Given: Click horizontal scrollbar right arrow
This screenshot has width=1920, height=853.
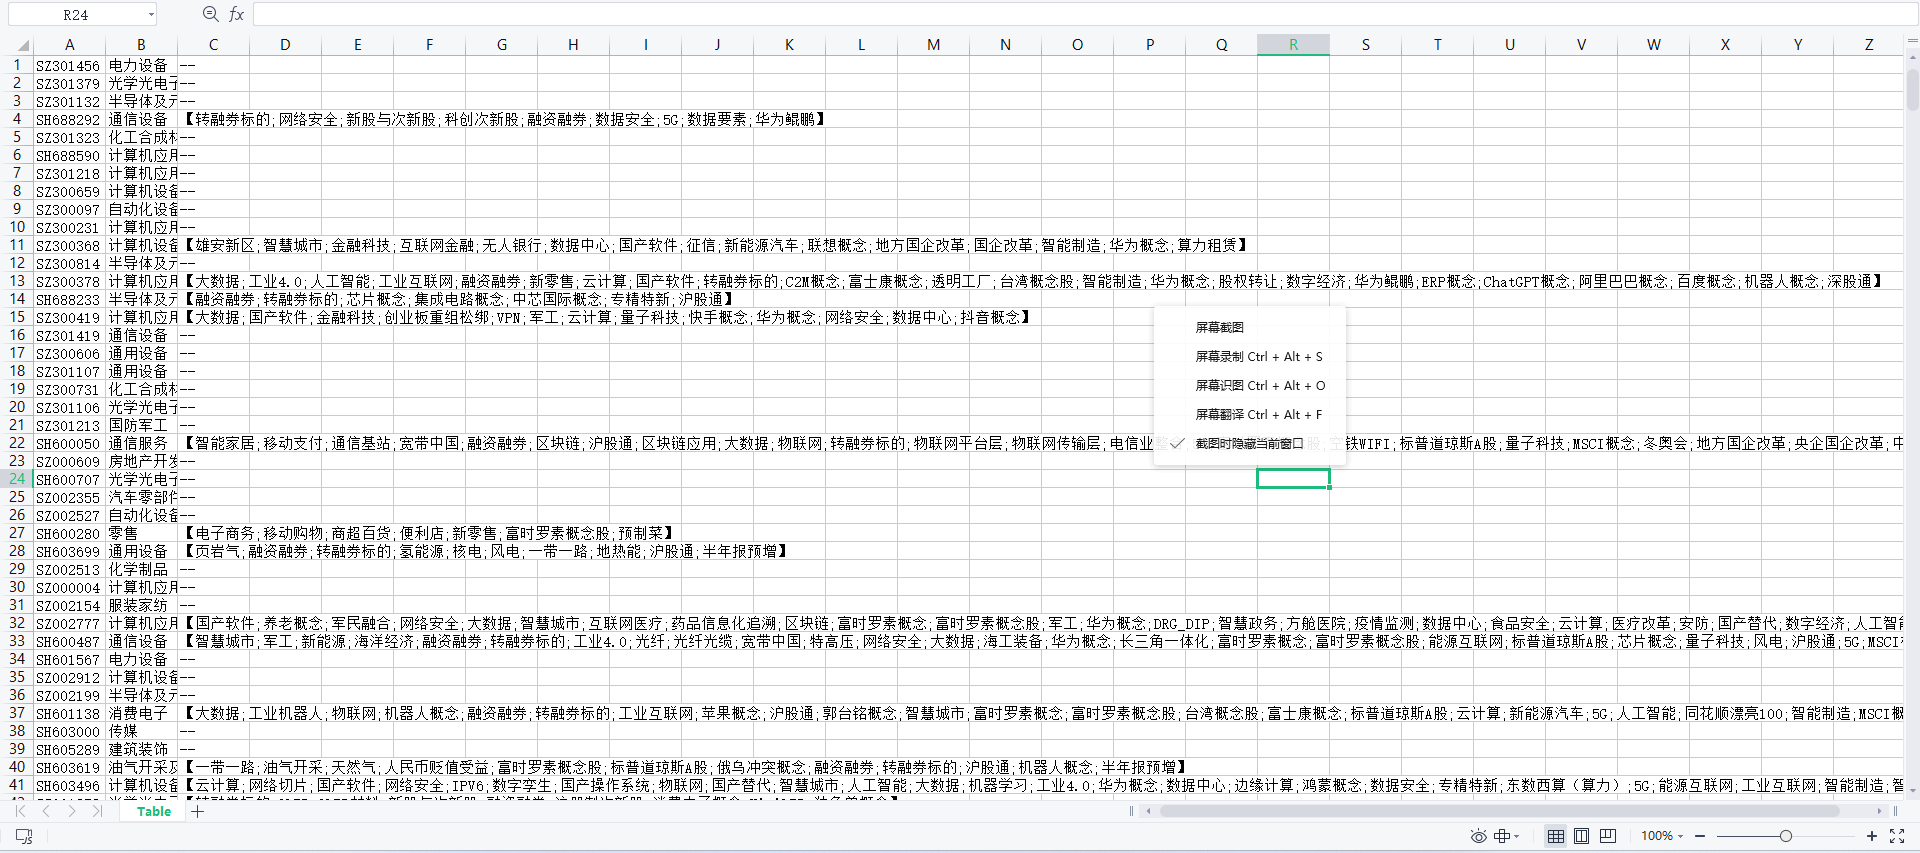Looking at the screenshot, I should [1879, 811].
